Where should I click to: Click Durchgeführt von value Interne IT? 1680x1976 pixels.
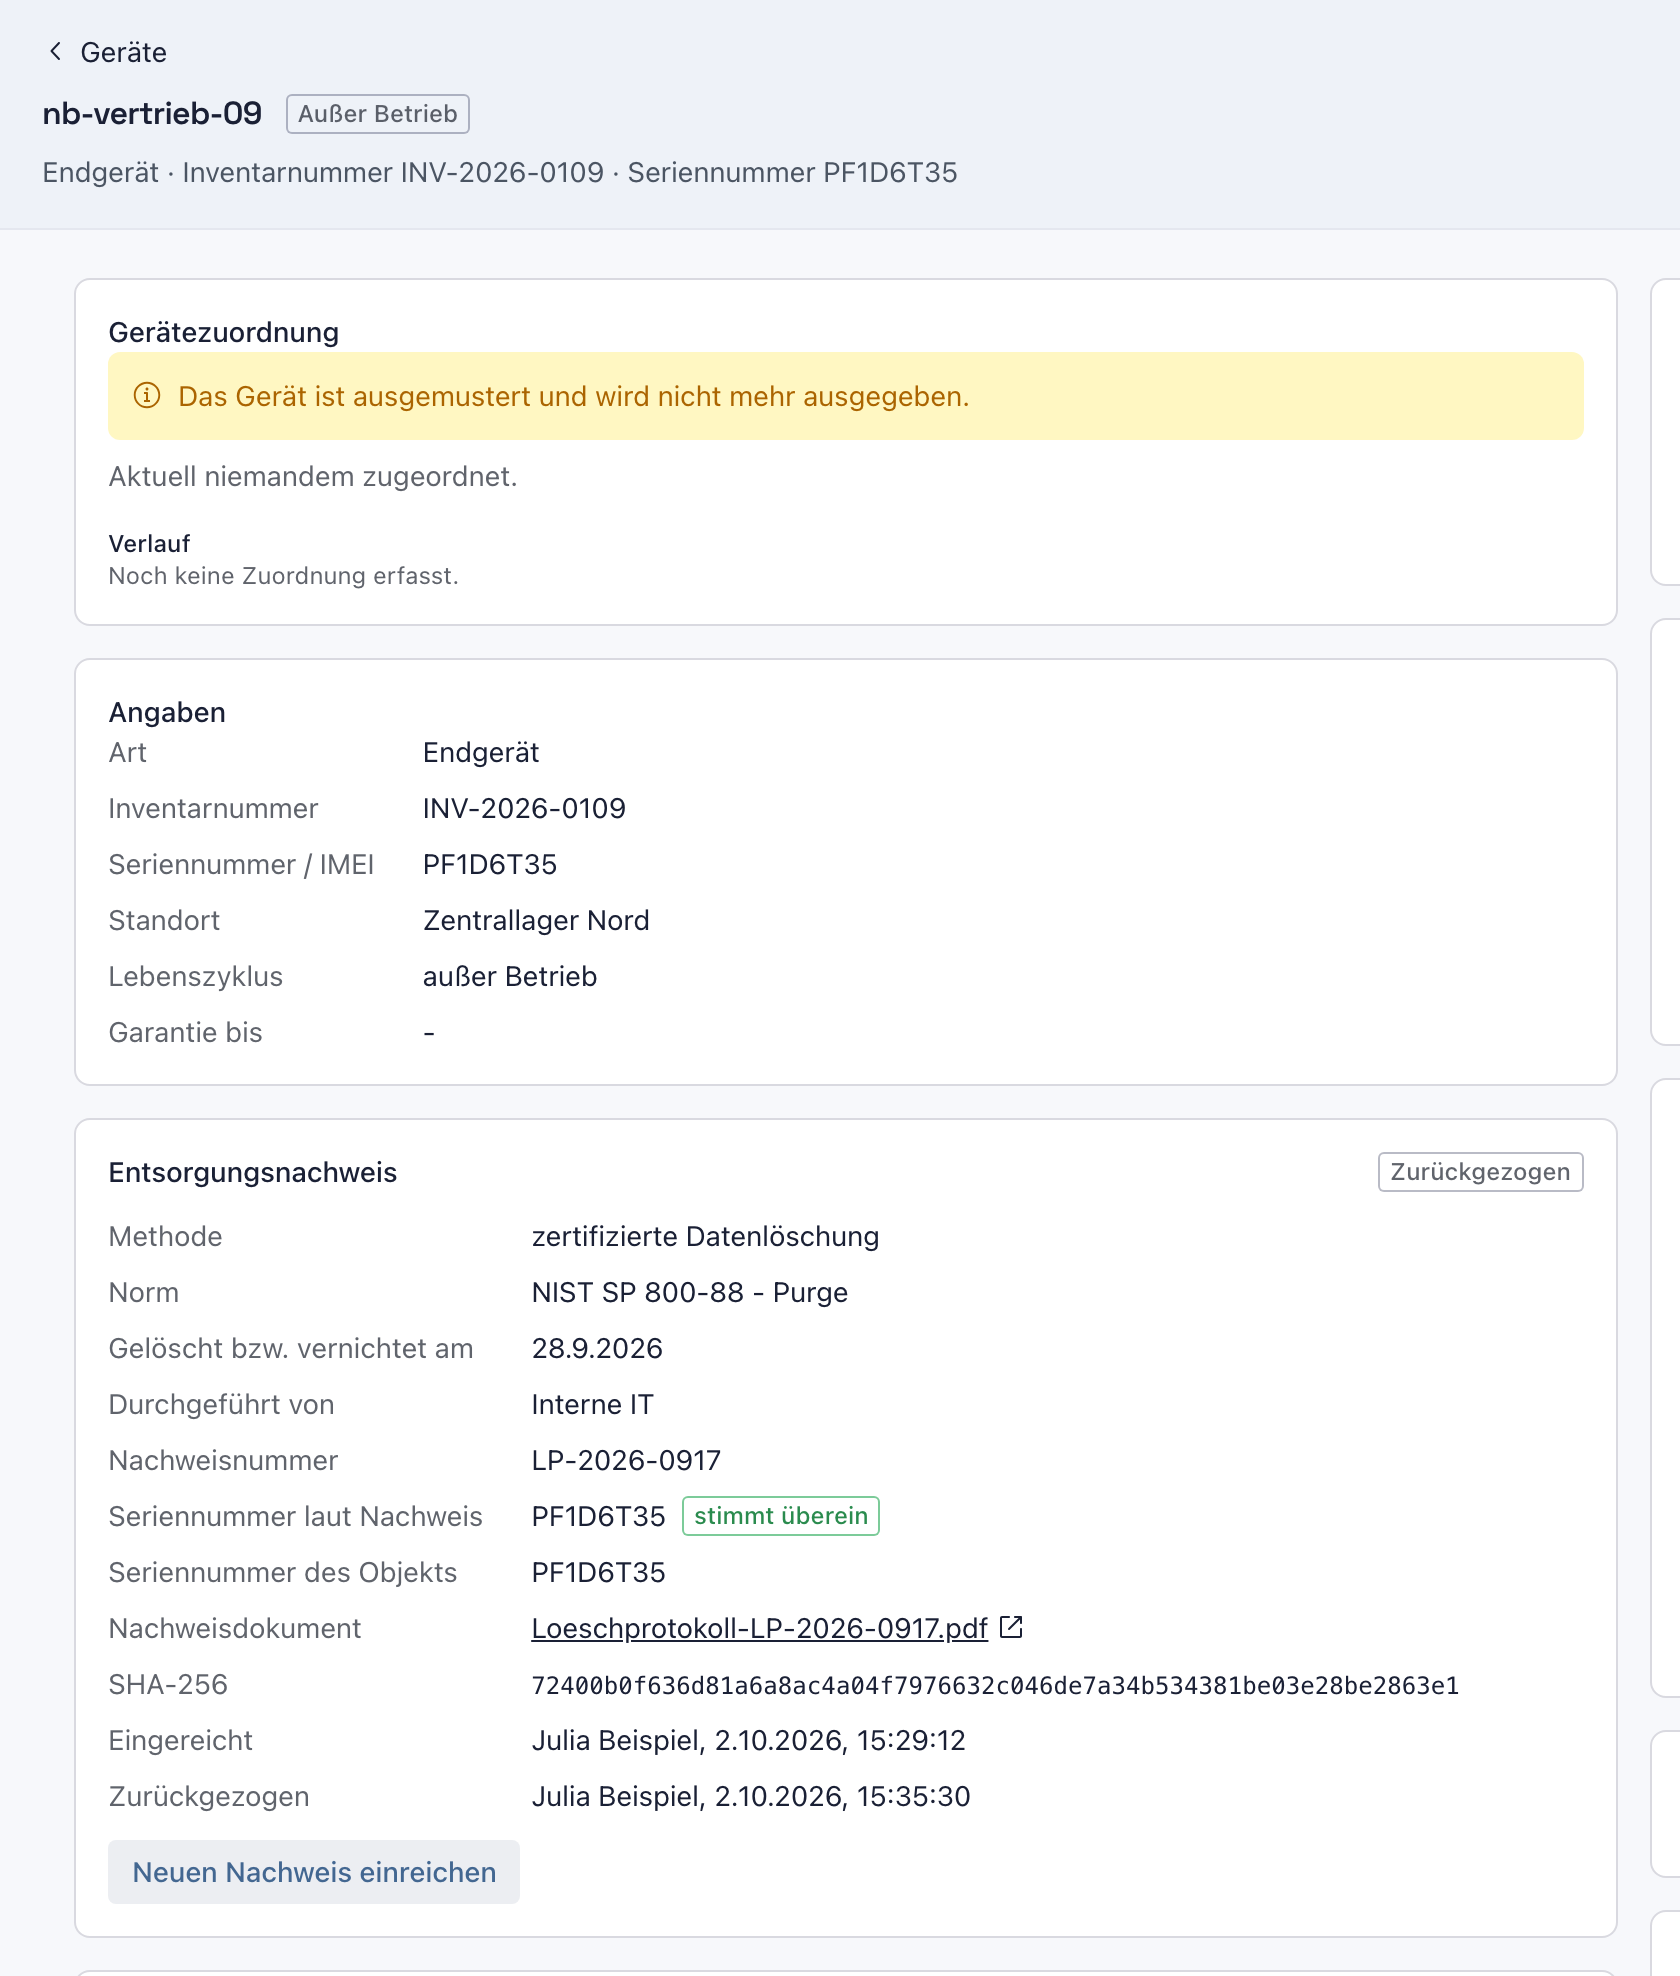(x=592, y=1404)
